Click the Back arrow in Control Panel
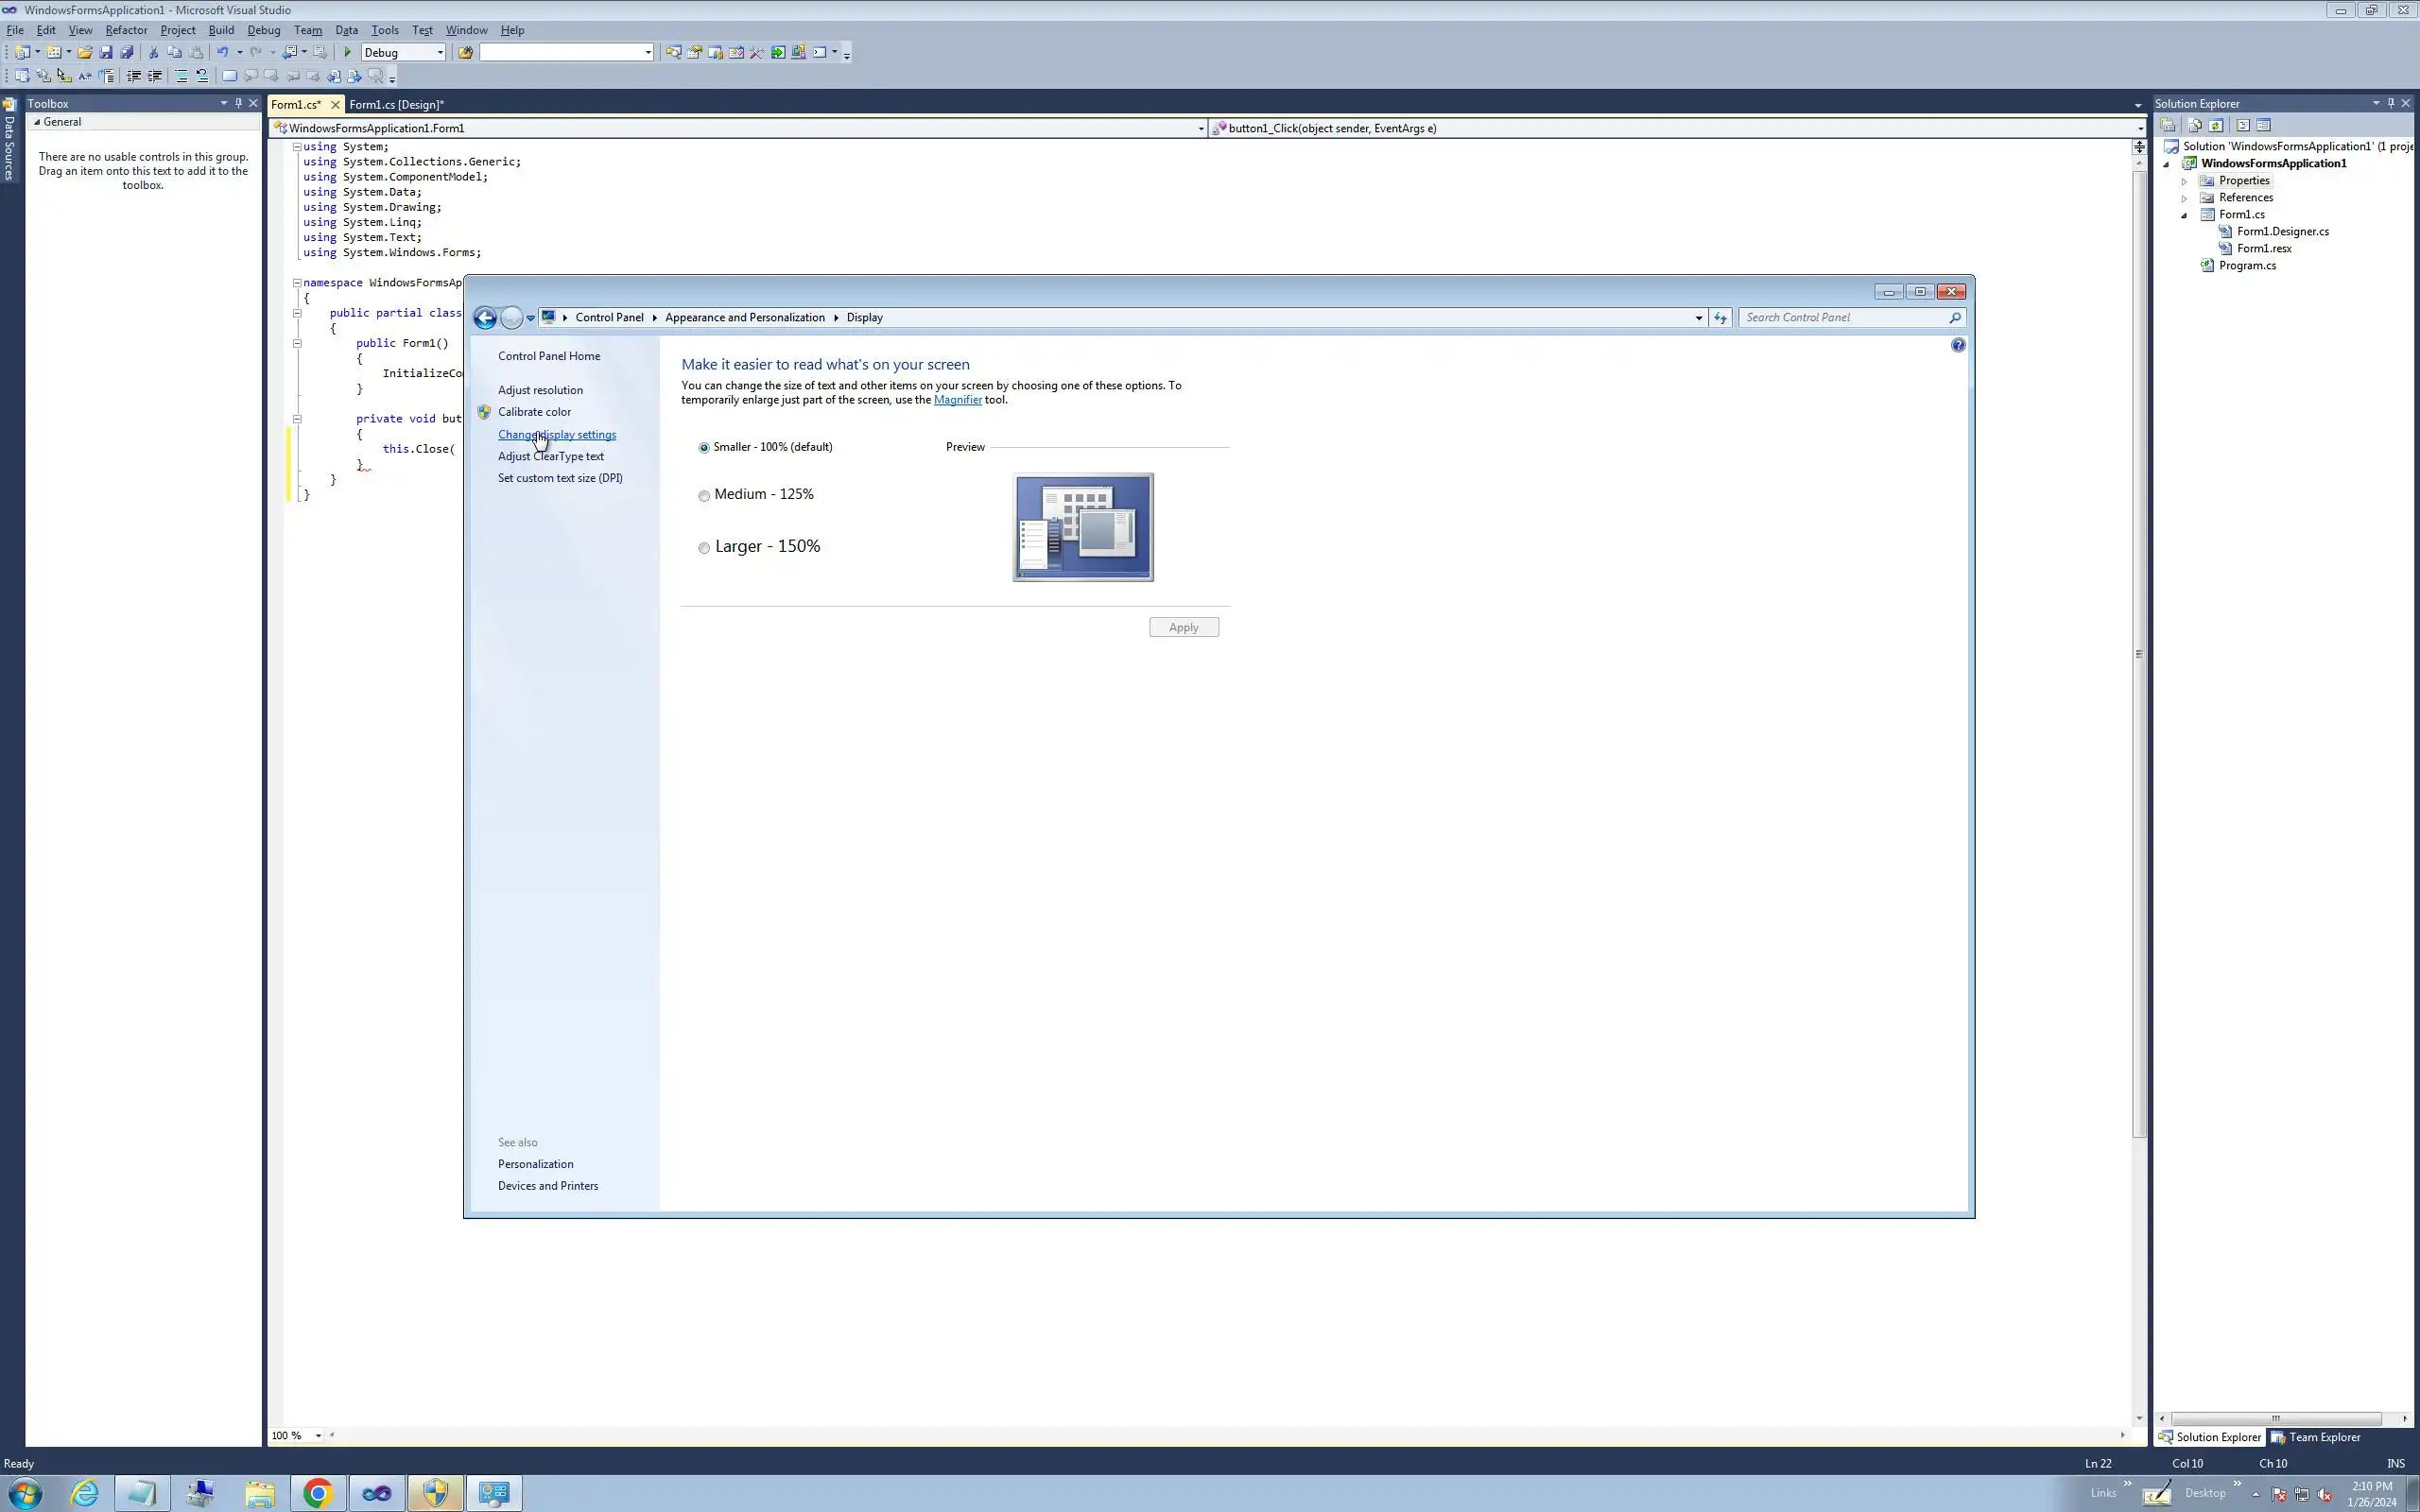 pyautogui.click(x=485, y=318)
